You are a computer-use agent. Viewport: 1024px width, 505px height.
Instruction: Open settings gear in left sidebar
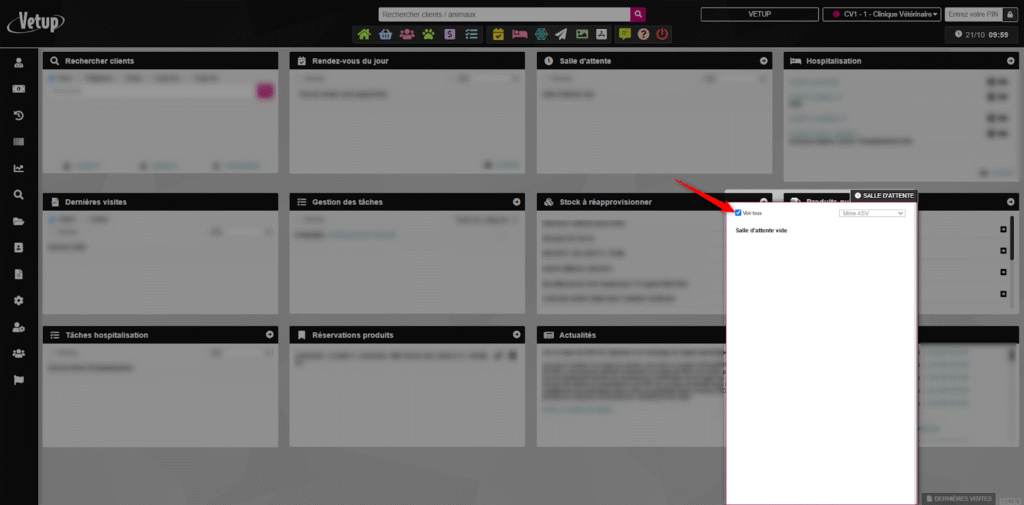click(18, 300)
